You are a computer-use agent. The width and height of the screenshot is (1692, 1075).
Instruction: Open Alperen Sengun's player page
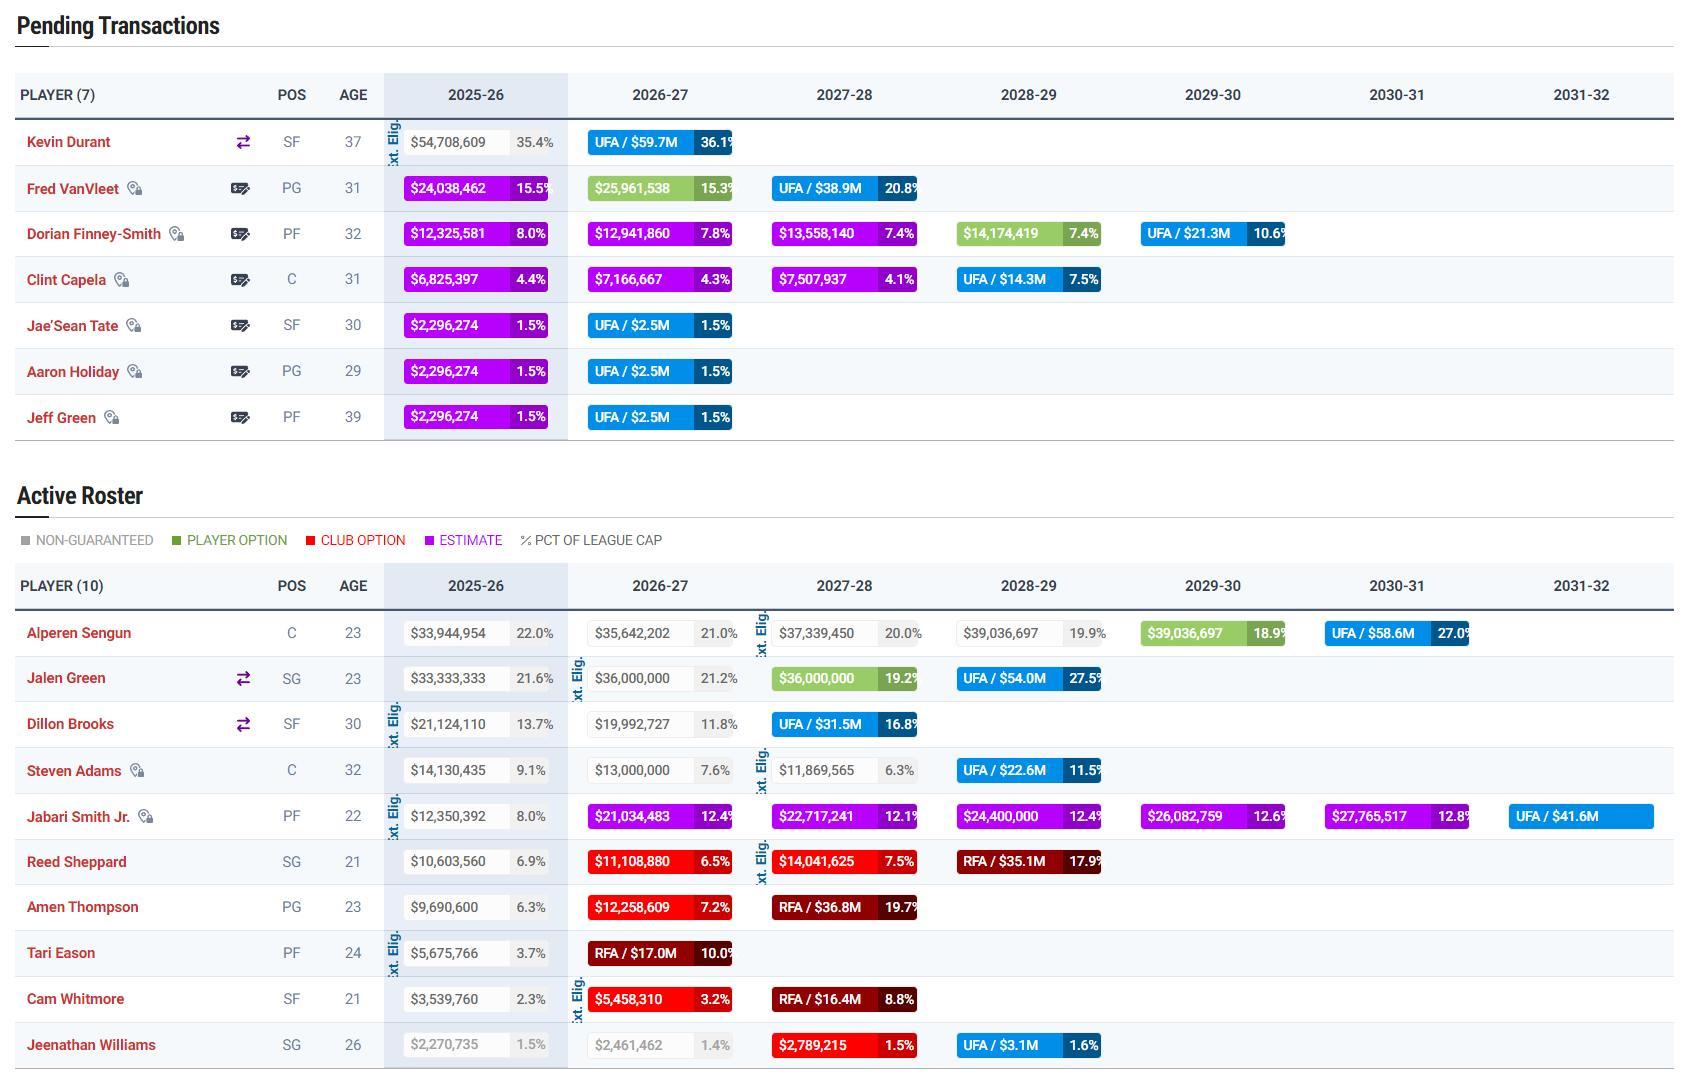coord(79,633)
